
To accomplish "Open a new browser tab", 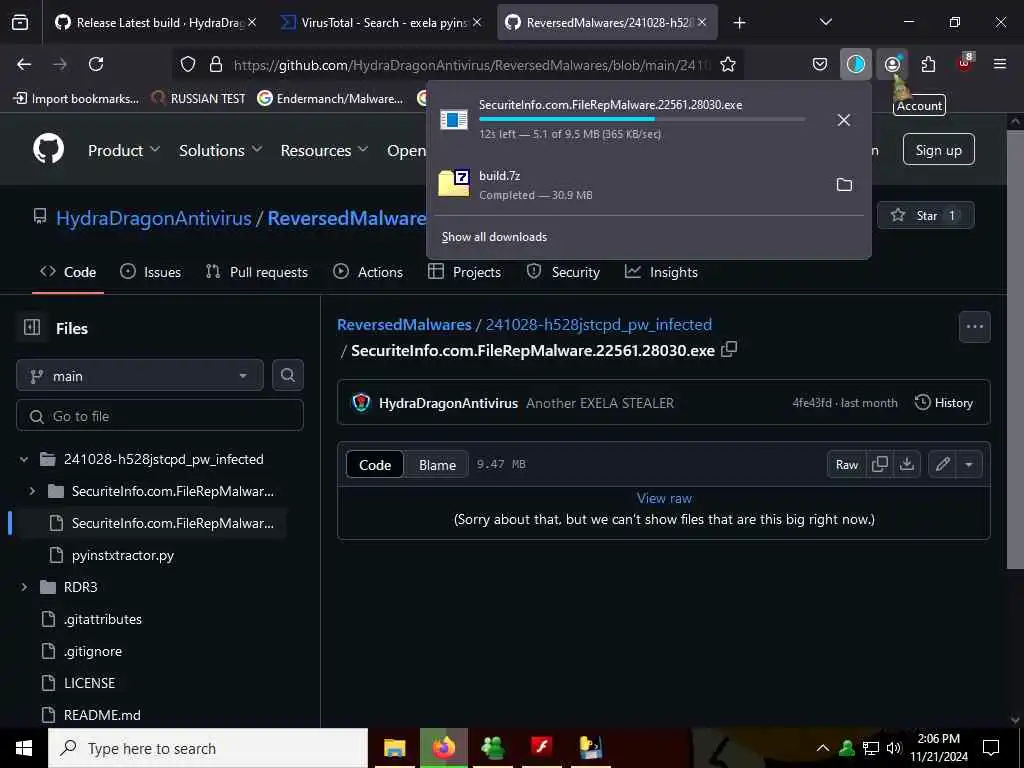I will coord(739,23).
